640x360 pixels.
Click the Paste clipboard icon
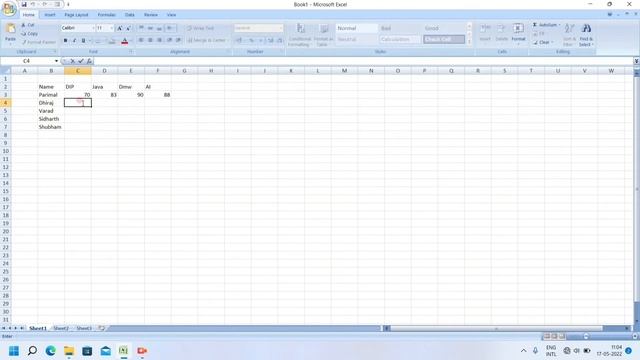[x=10, y=29]
